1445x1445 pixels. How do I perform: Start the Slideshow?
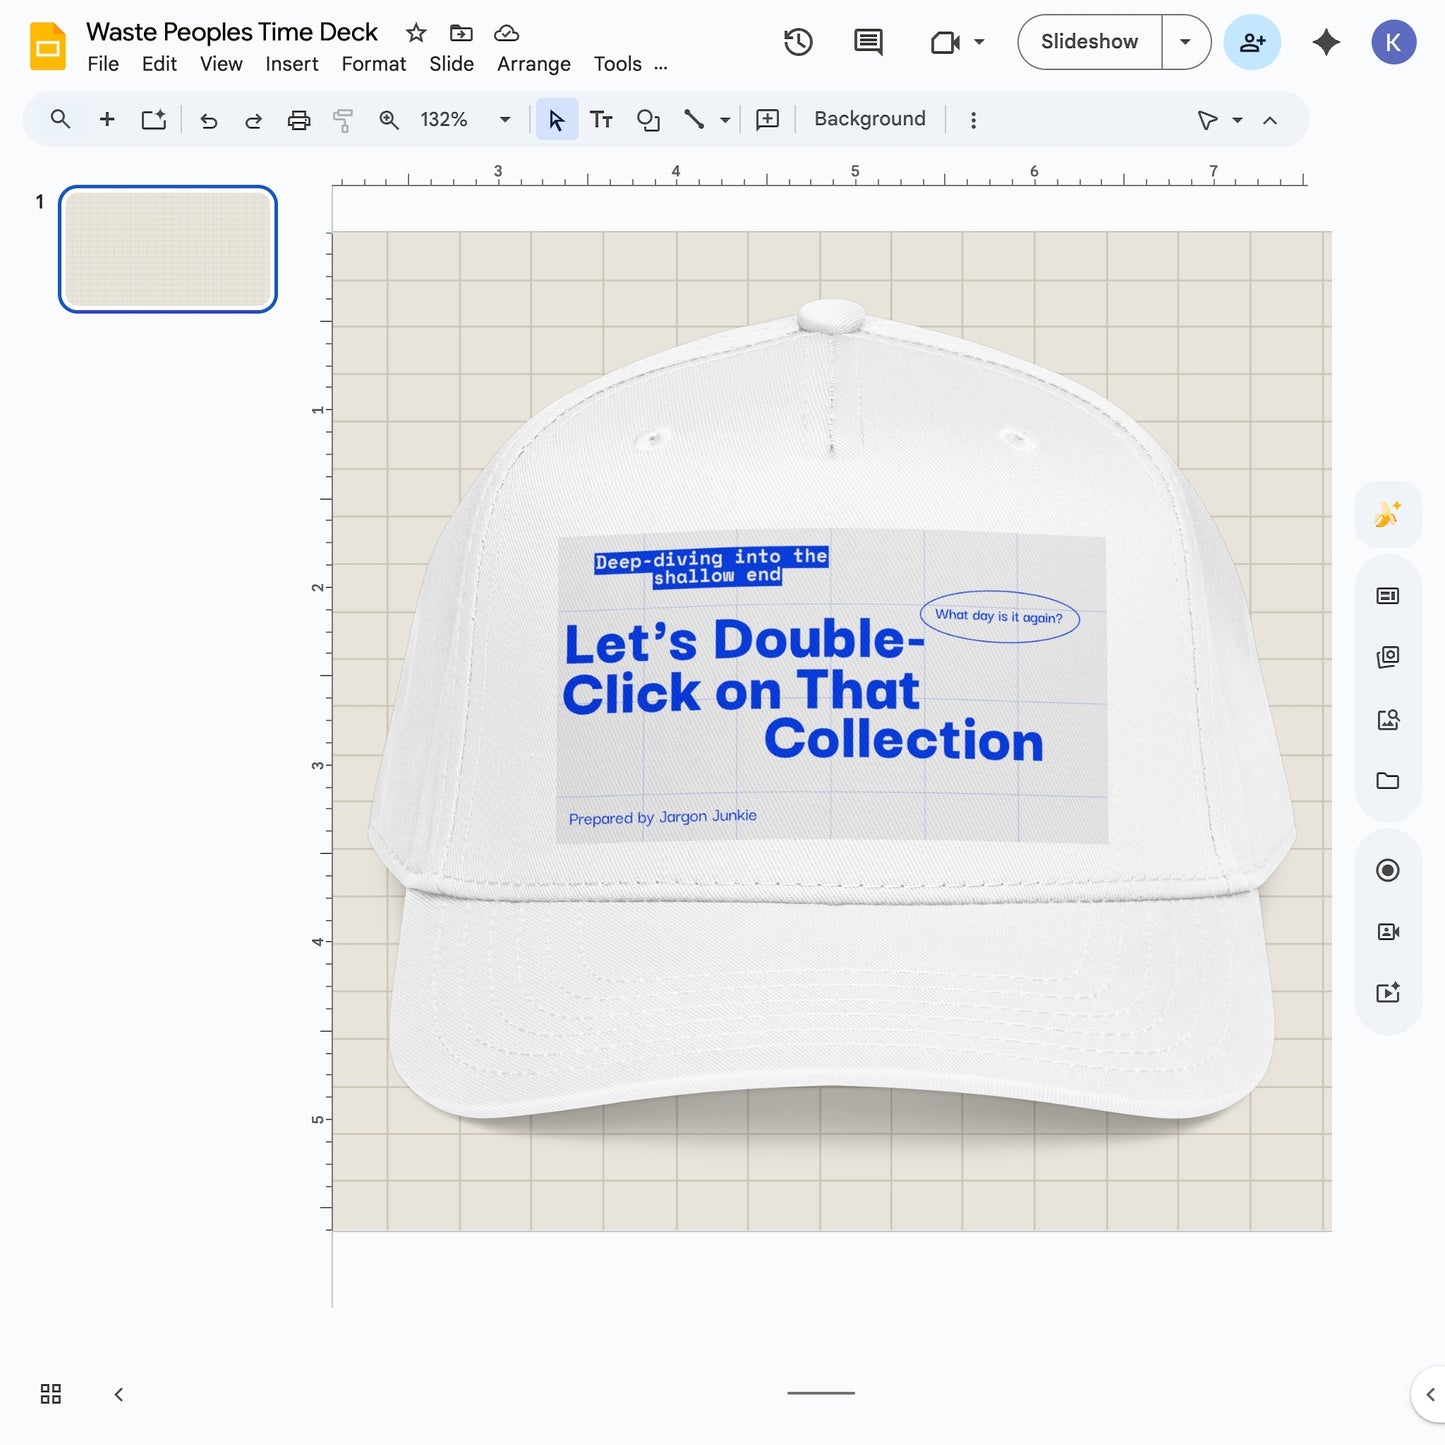point(1090,42)
